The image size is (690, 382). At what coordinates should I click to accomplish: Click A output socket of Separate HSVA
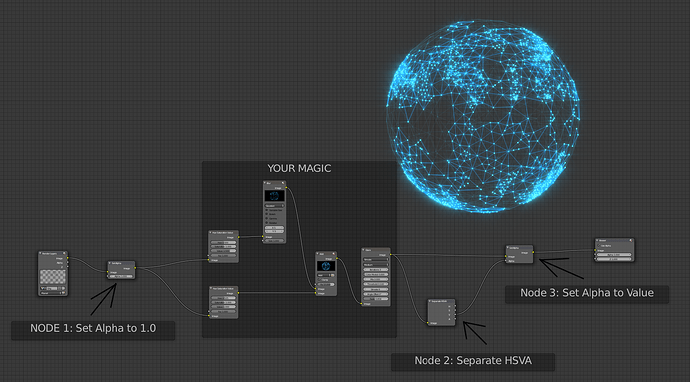click(x=455, y=319)
